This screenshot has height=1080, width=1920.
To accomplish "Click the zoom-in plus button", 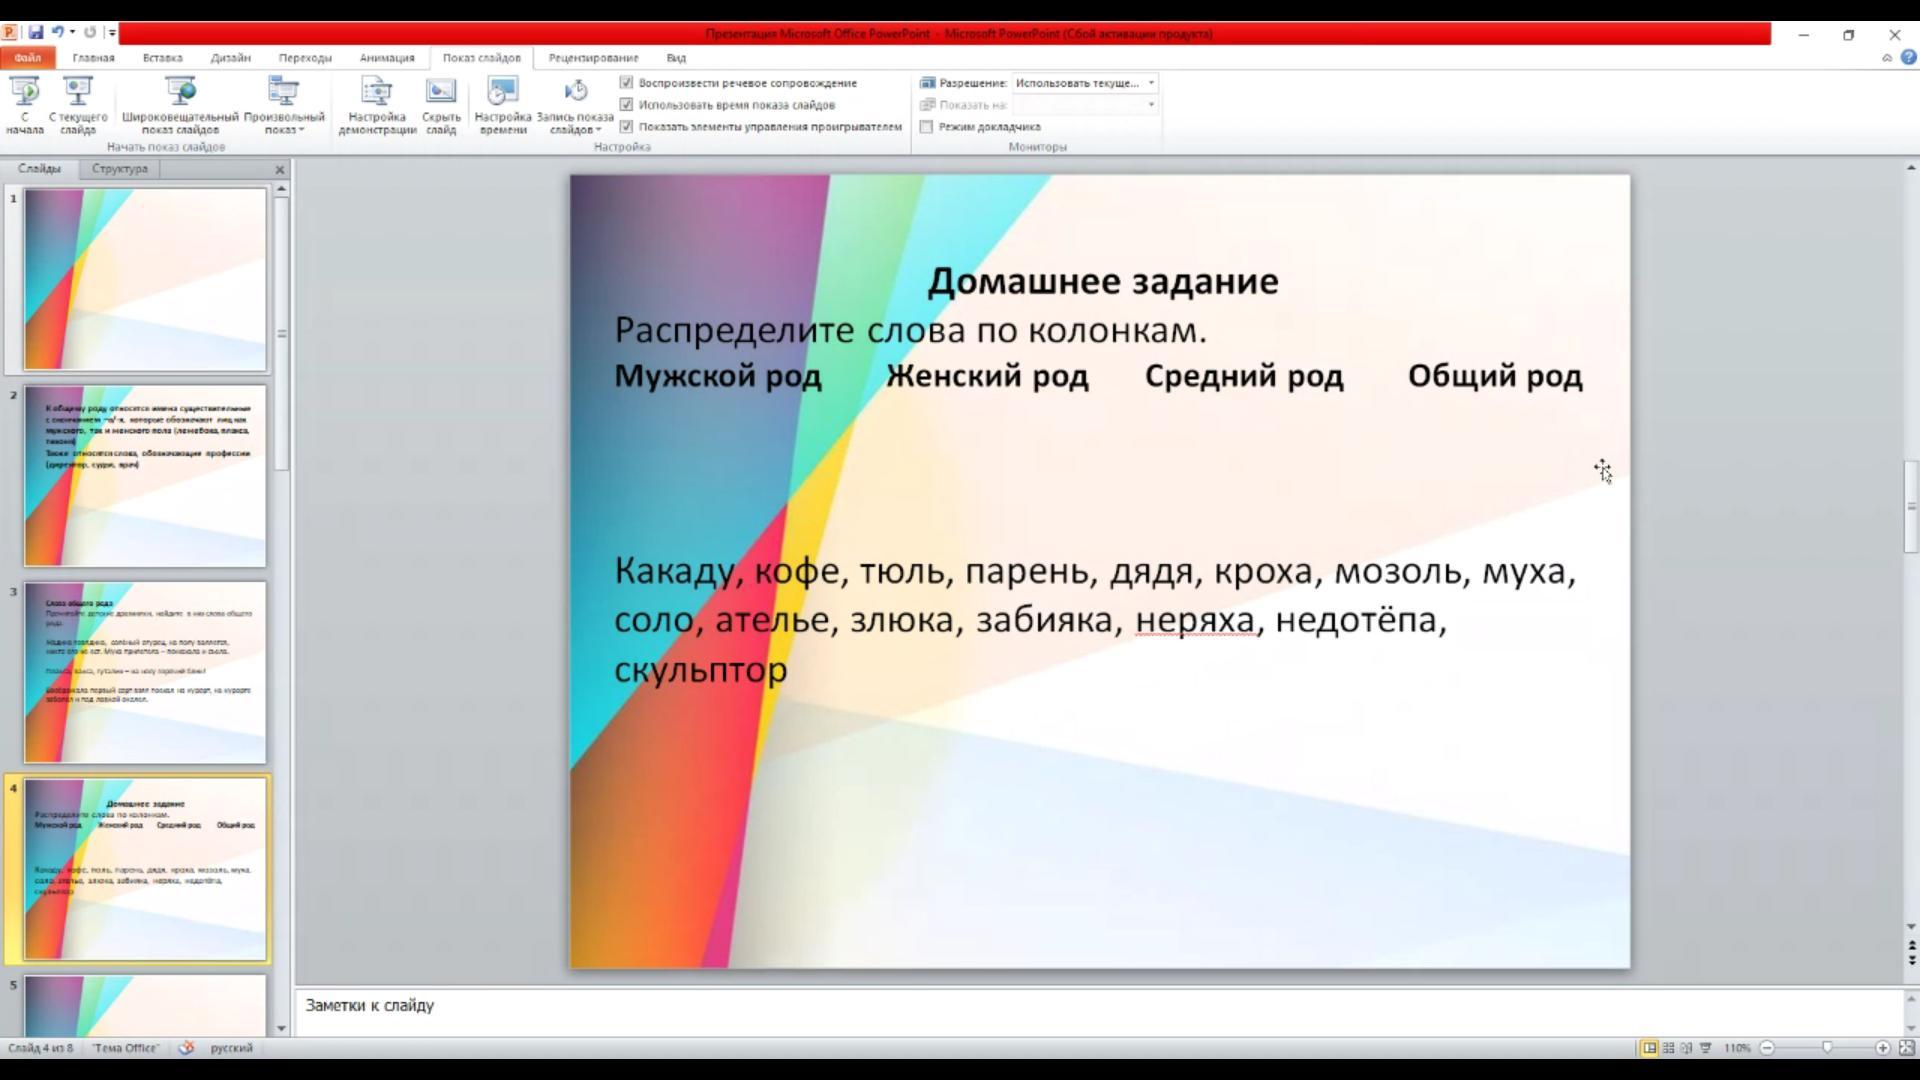I will [x=1882, y=1048].
